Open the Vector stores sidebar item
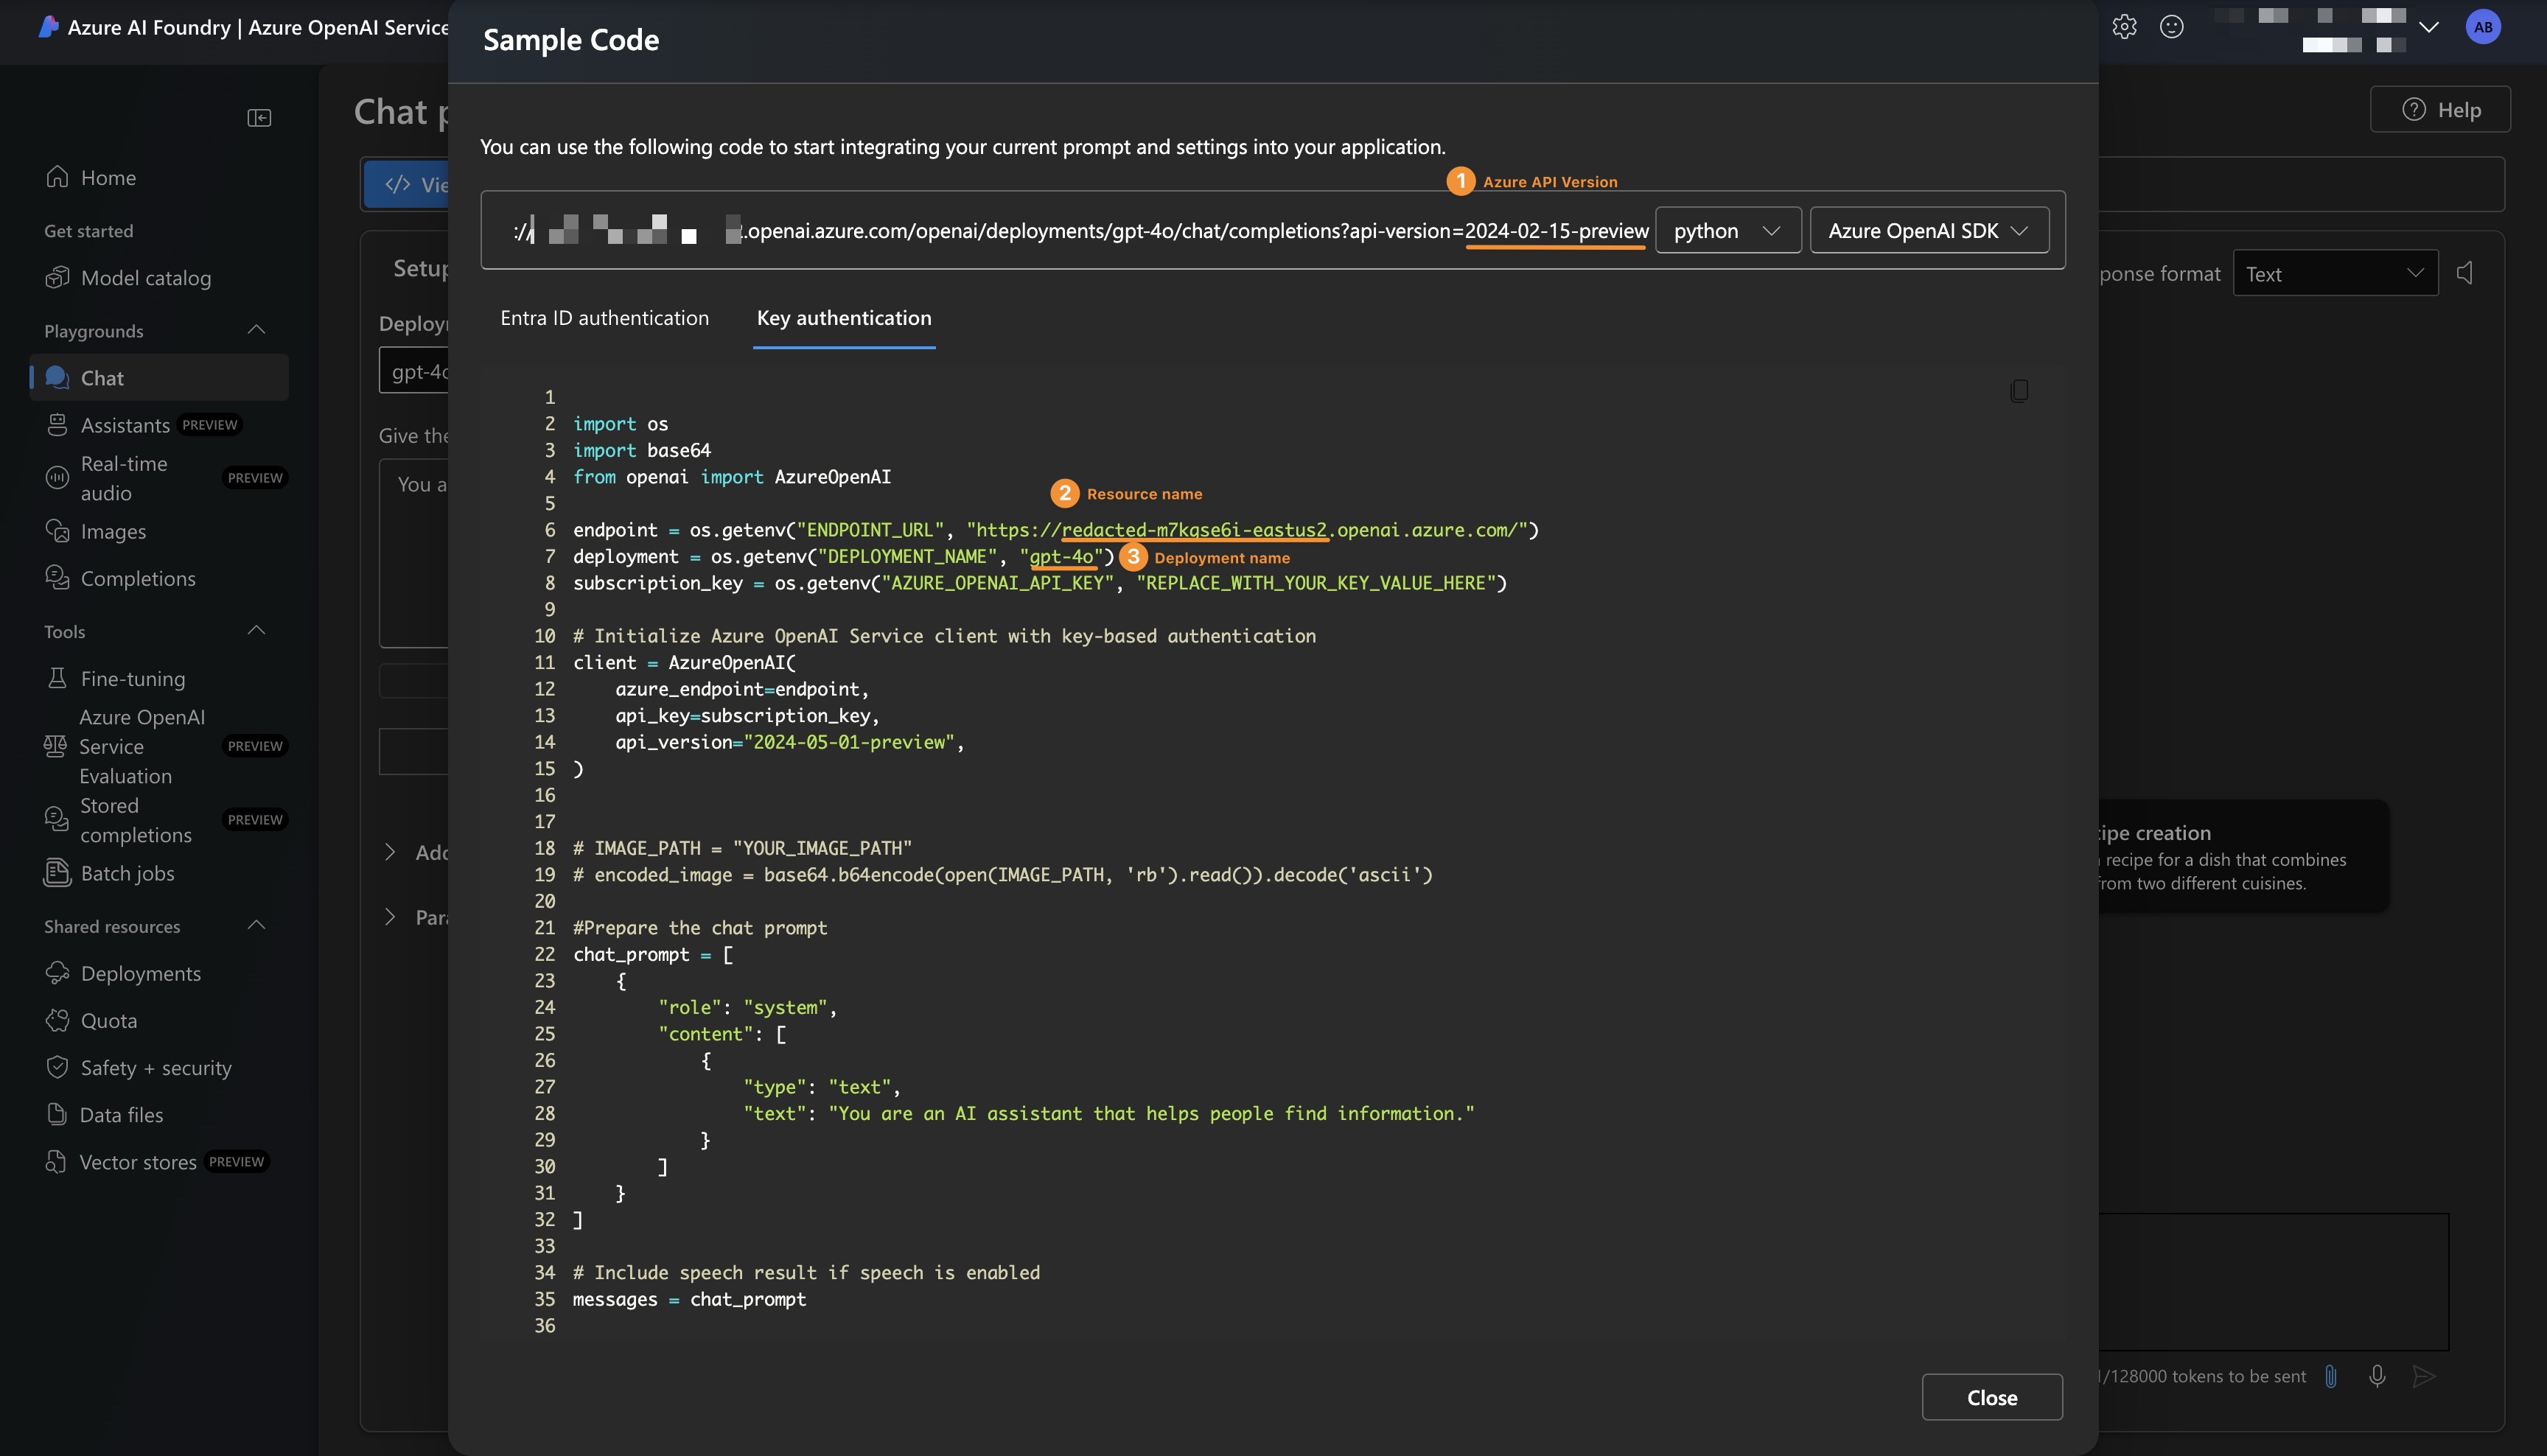The height and width of the screenshot is (1456, 2547). coord(137,1162)
